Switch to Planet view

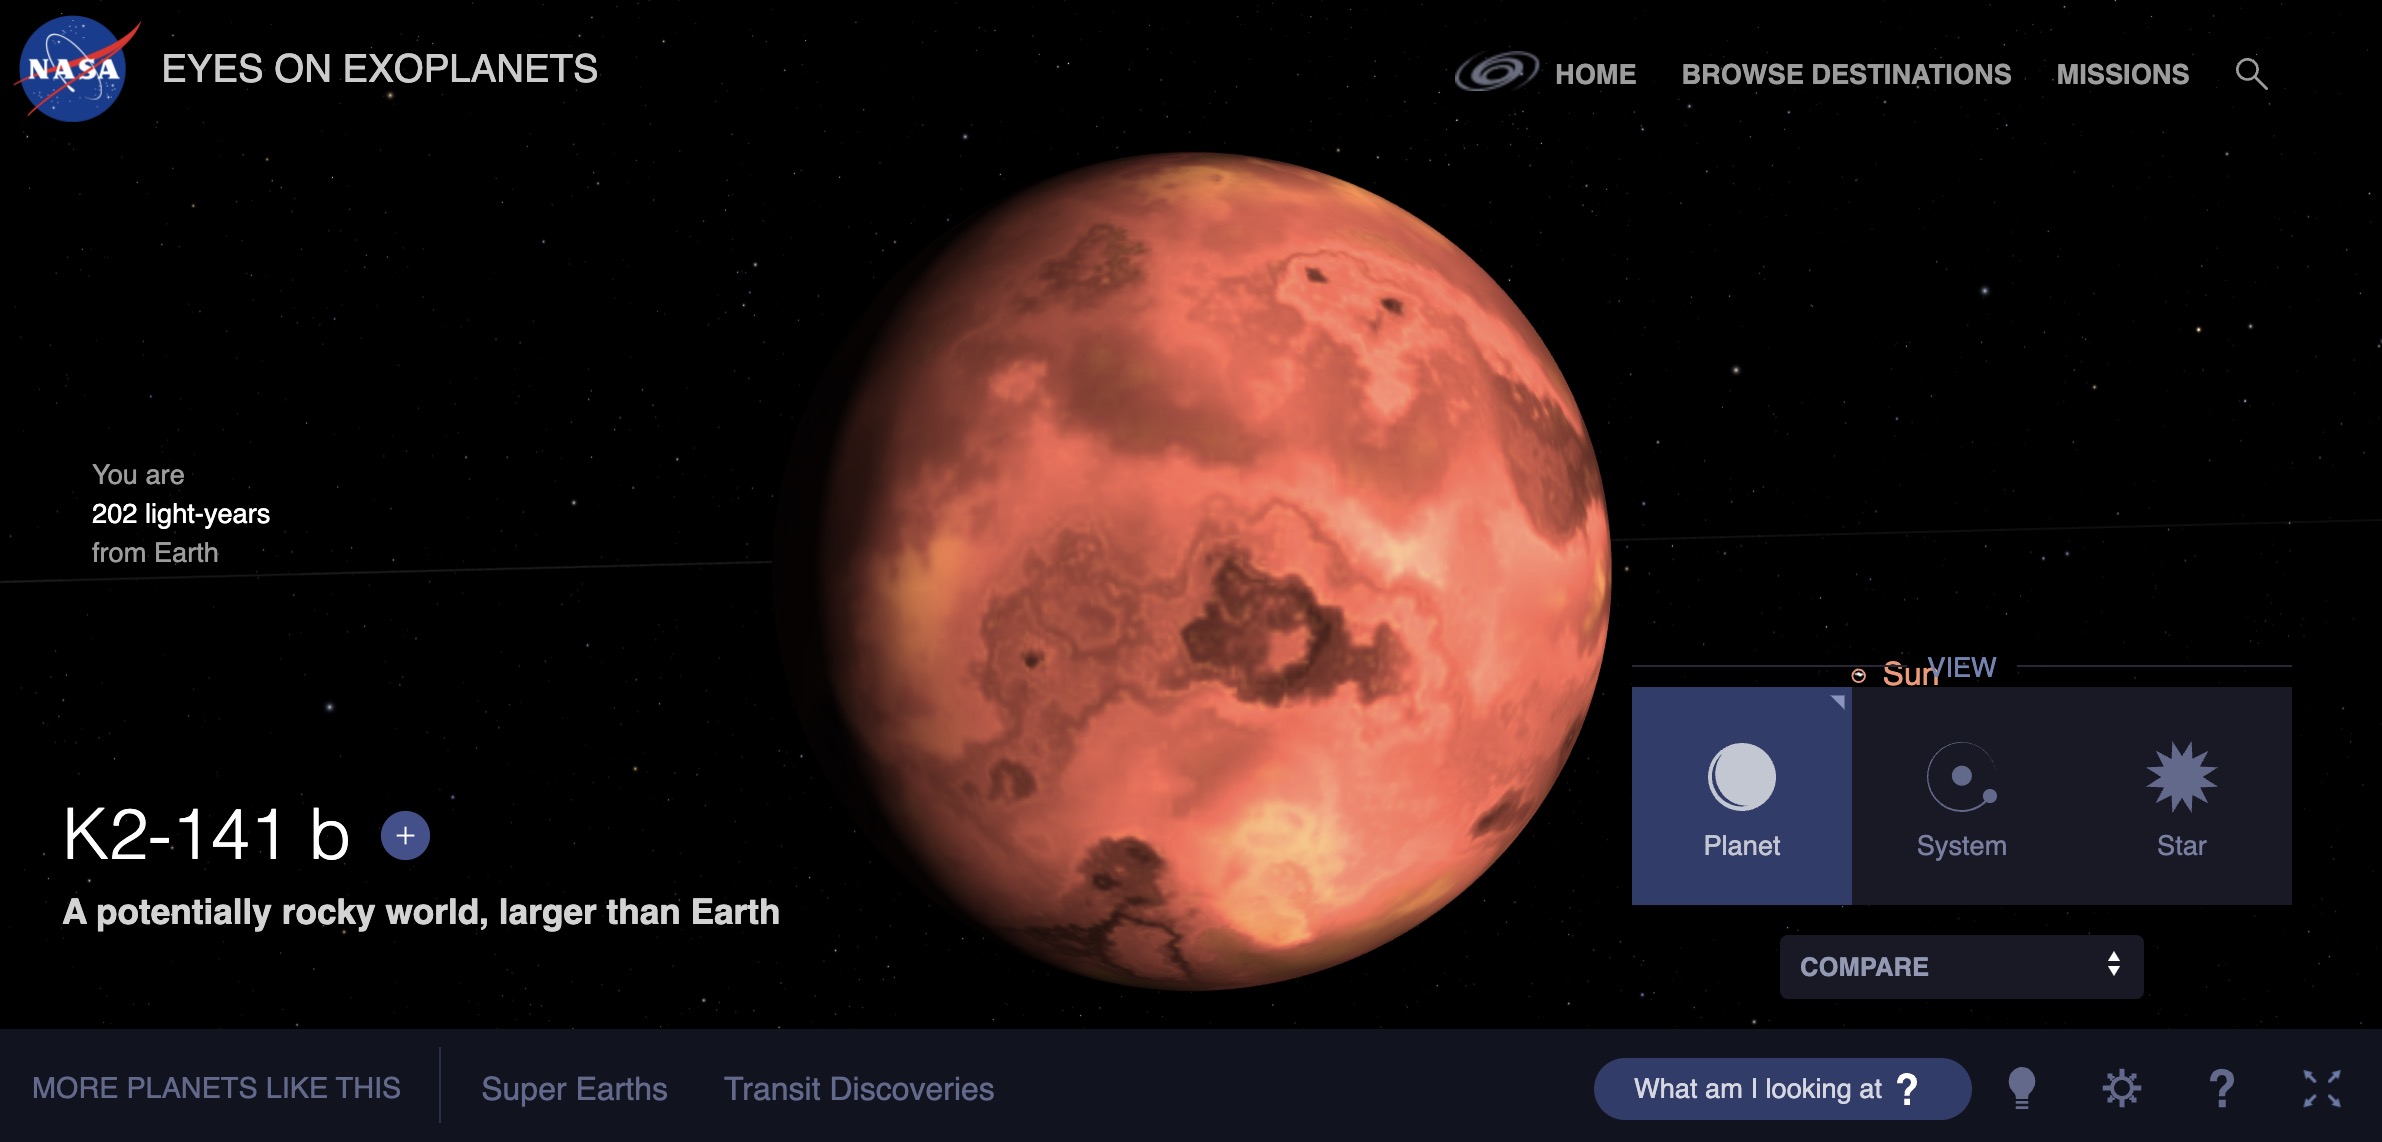pyautogui.click(x=1742, y=796)
